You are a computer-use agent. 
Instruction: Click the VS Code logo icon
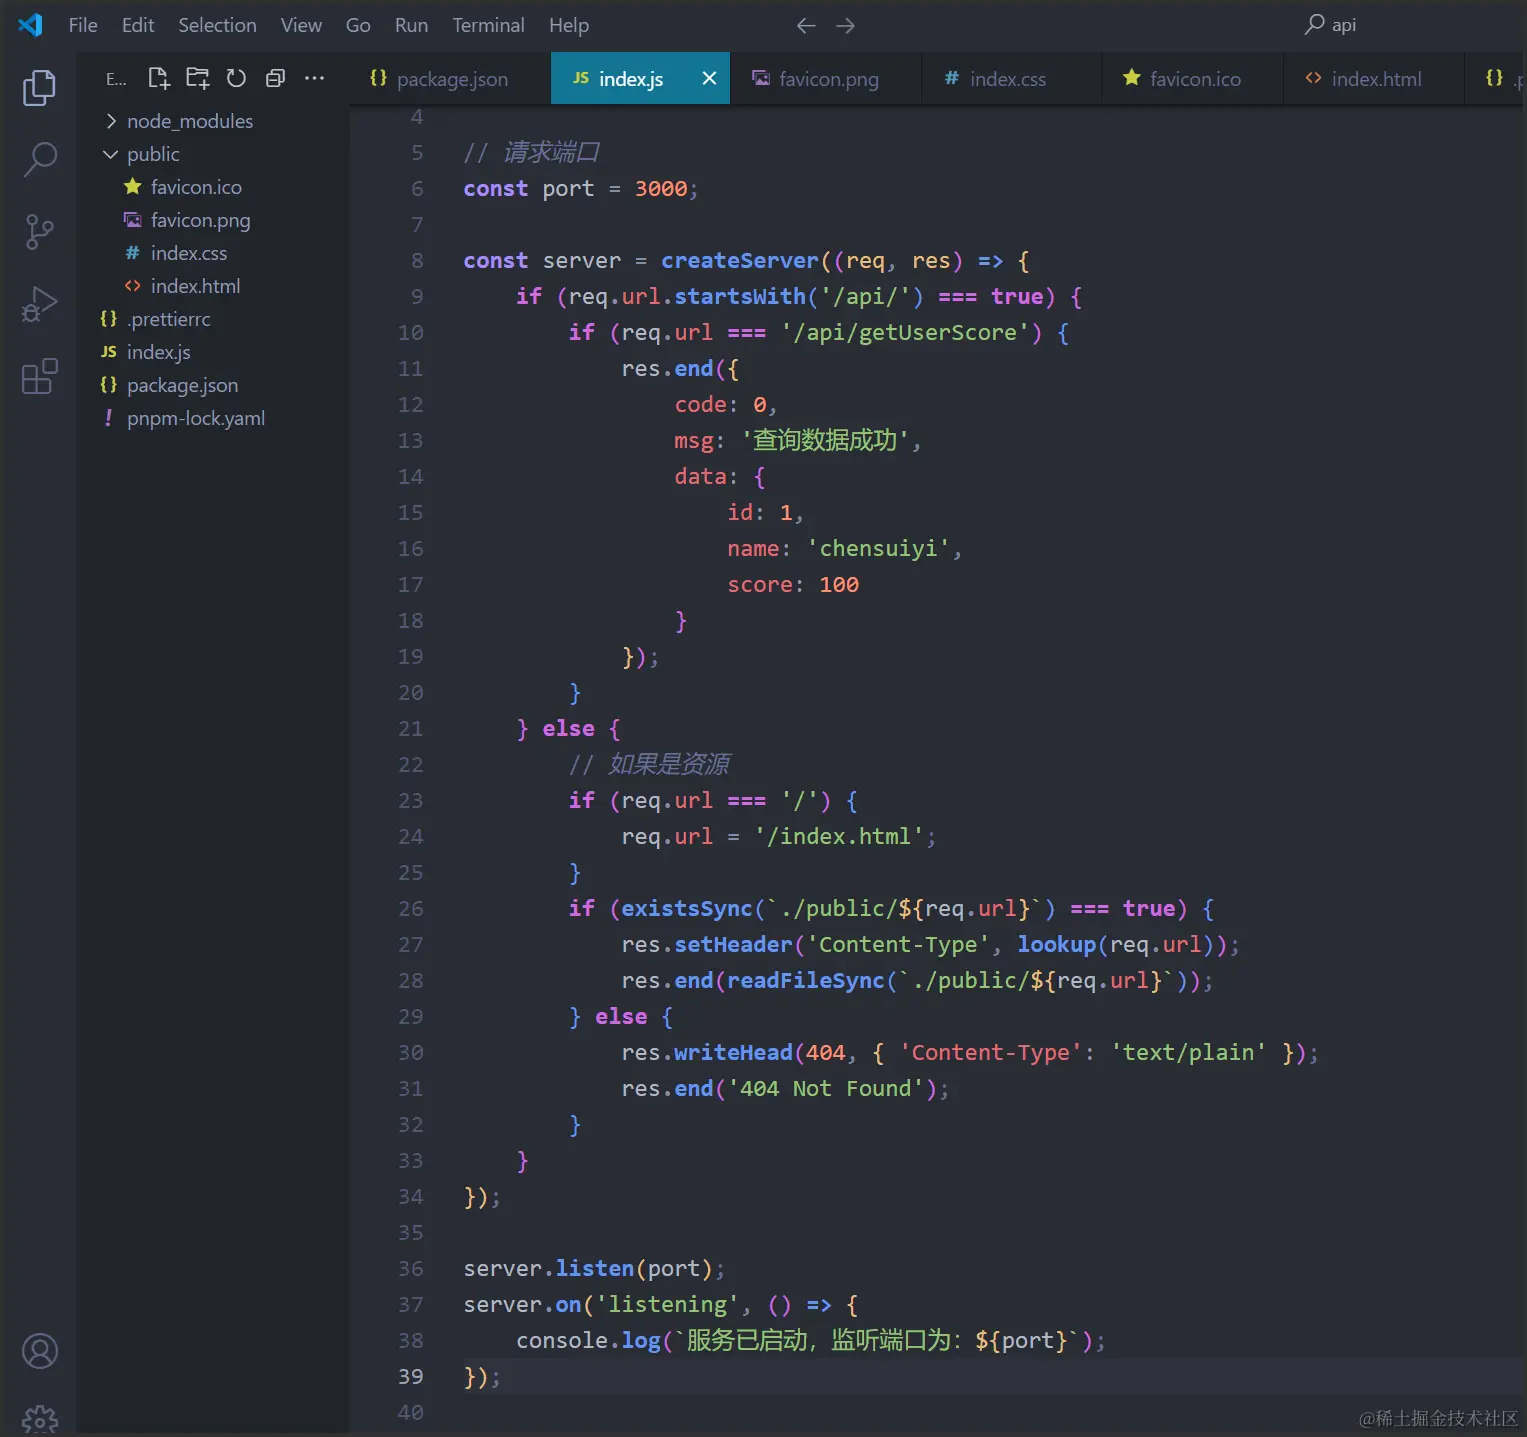[30, 25]
